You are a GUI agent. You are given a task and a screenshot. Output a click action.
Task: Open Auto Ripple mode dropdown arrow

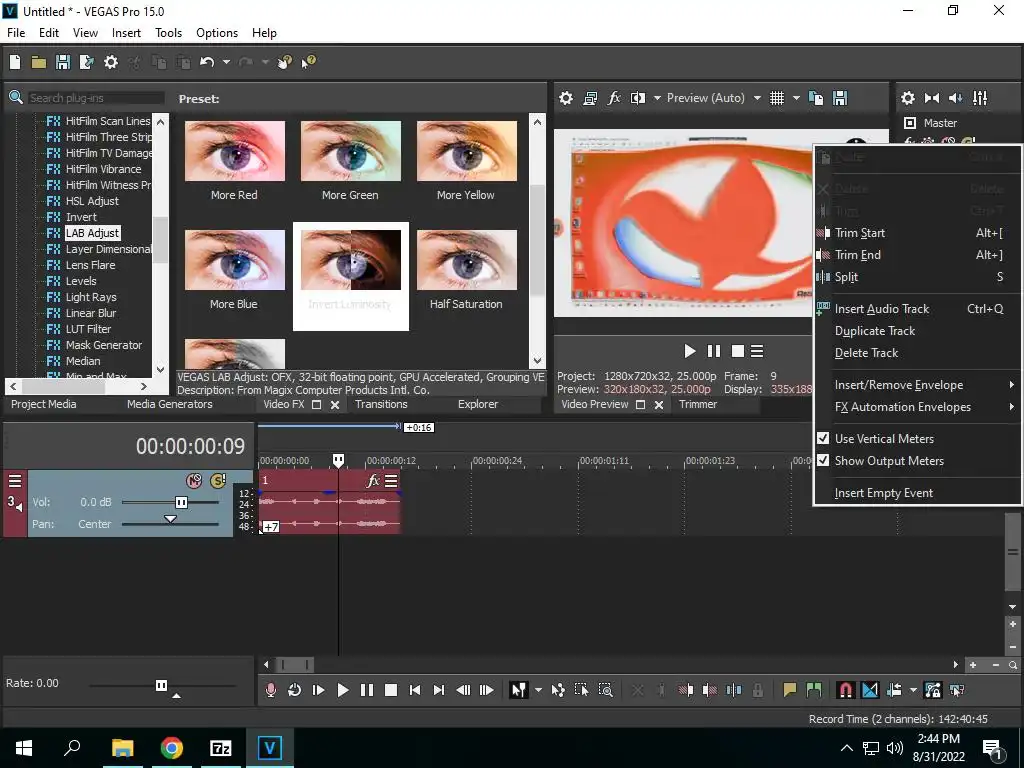click(913, 690)
